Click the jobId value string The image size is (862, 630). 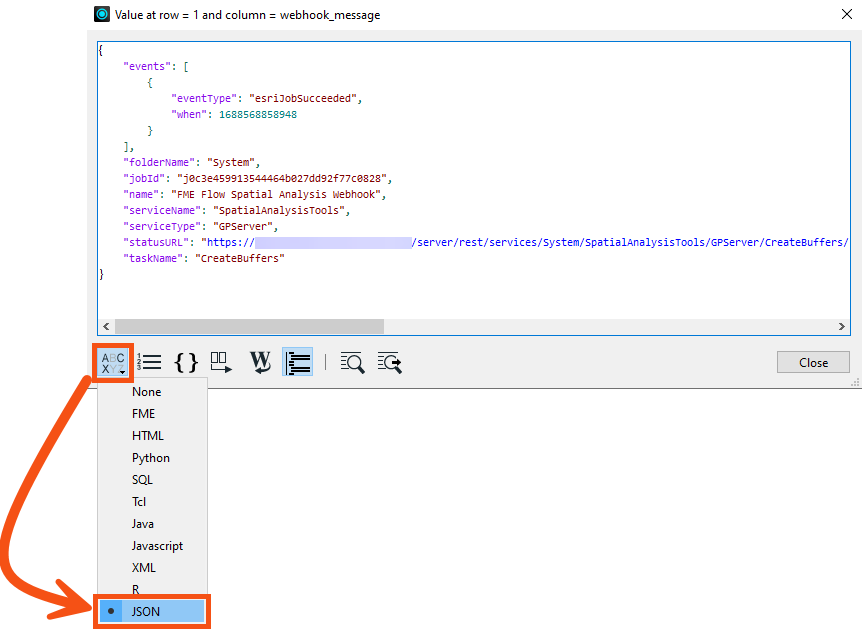[x=281, y=178]
